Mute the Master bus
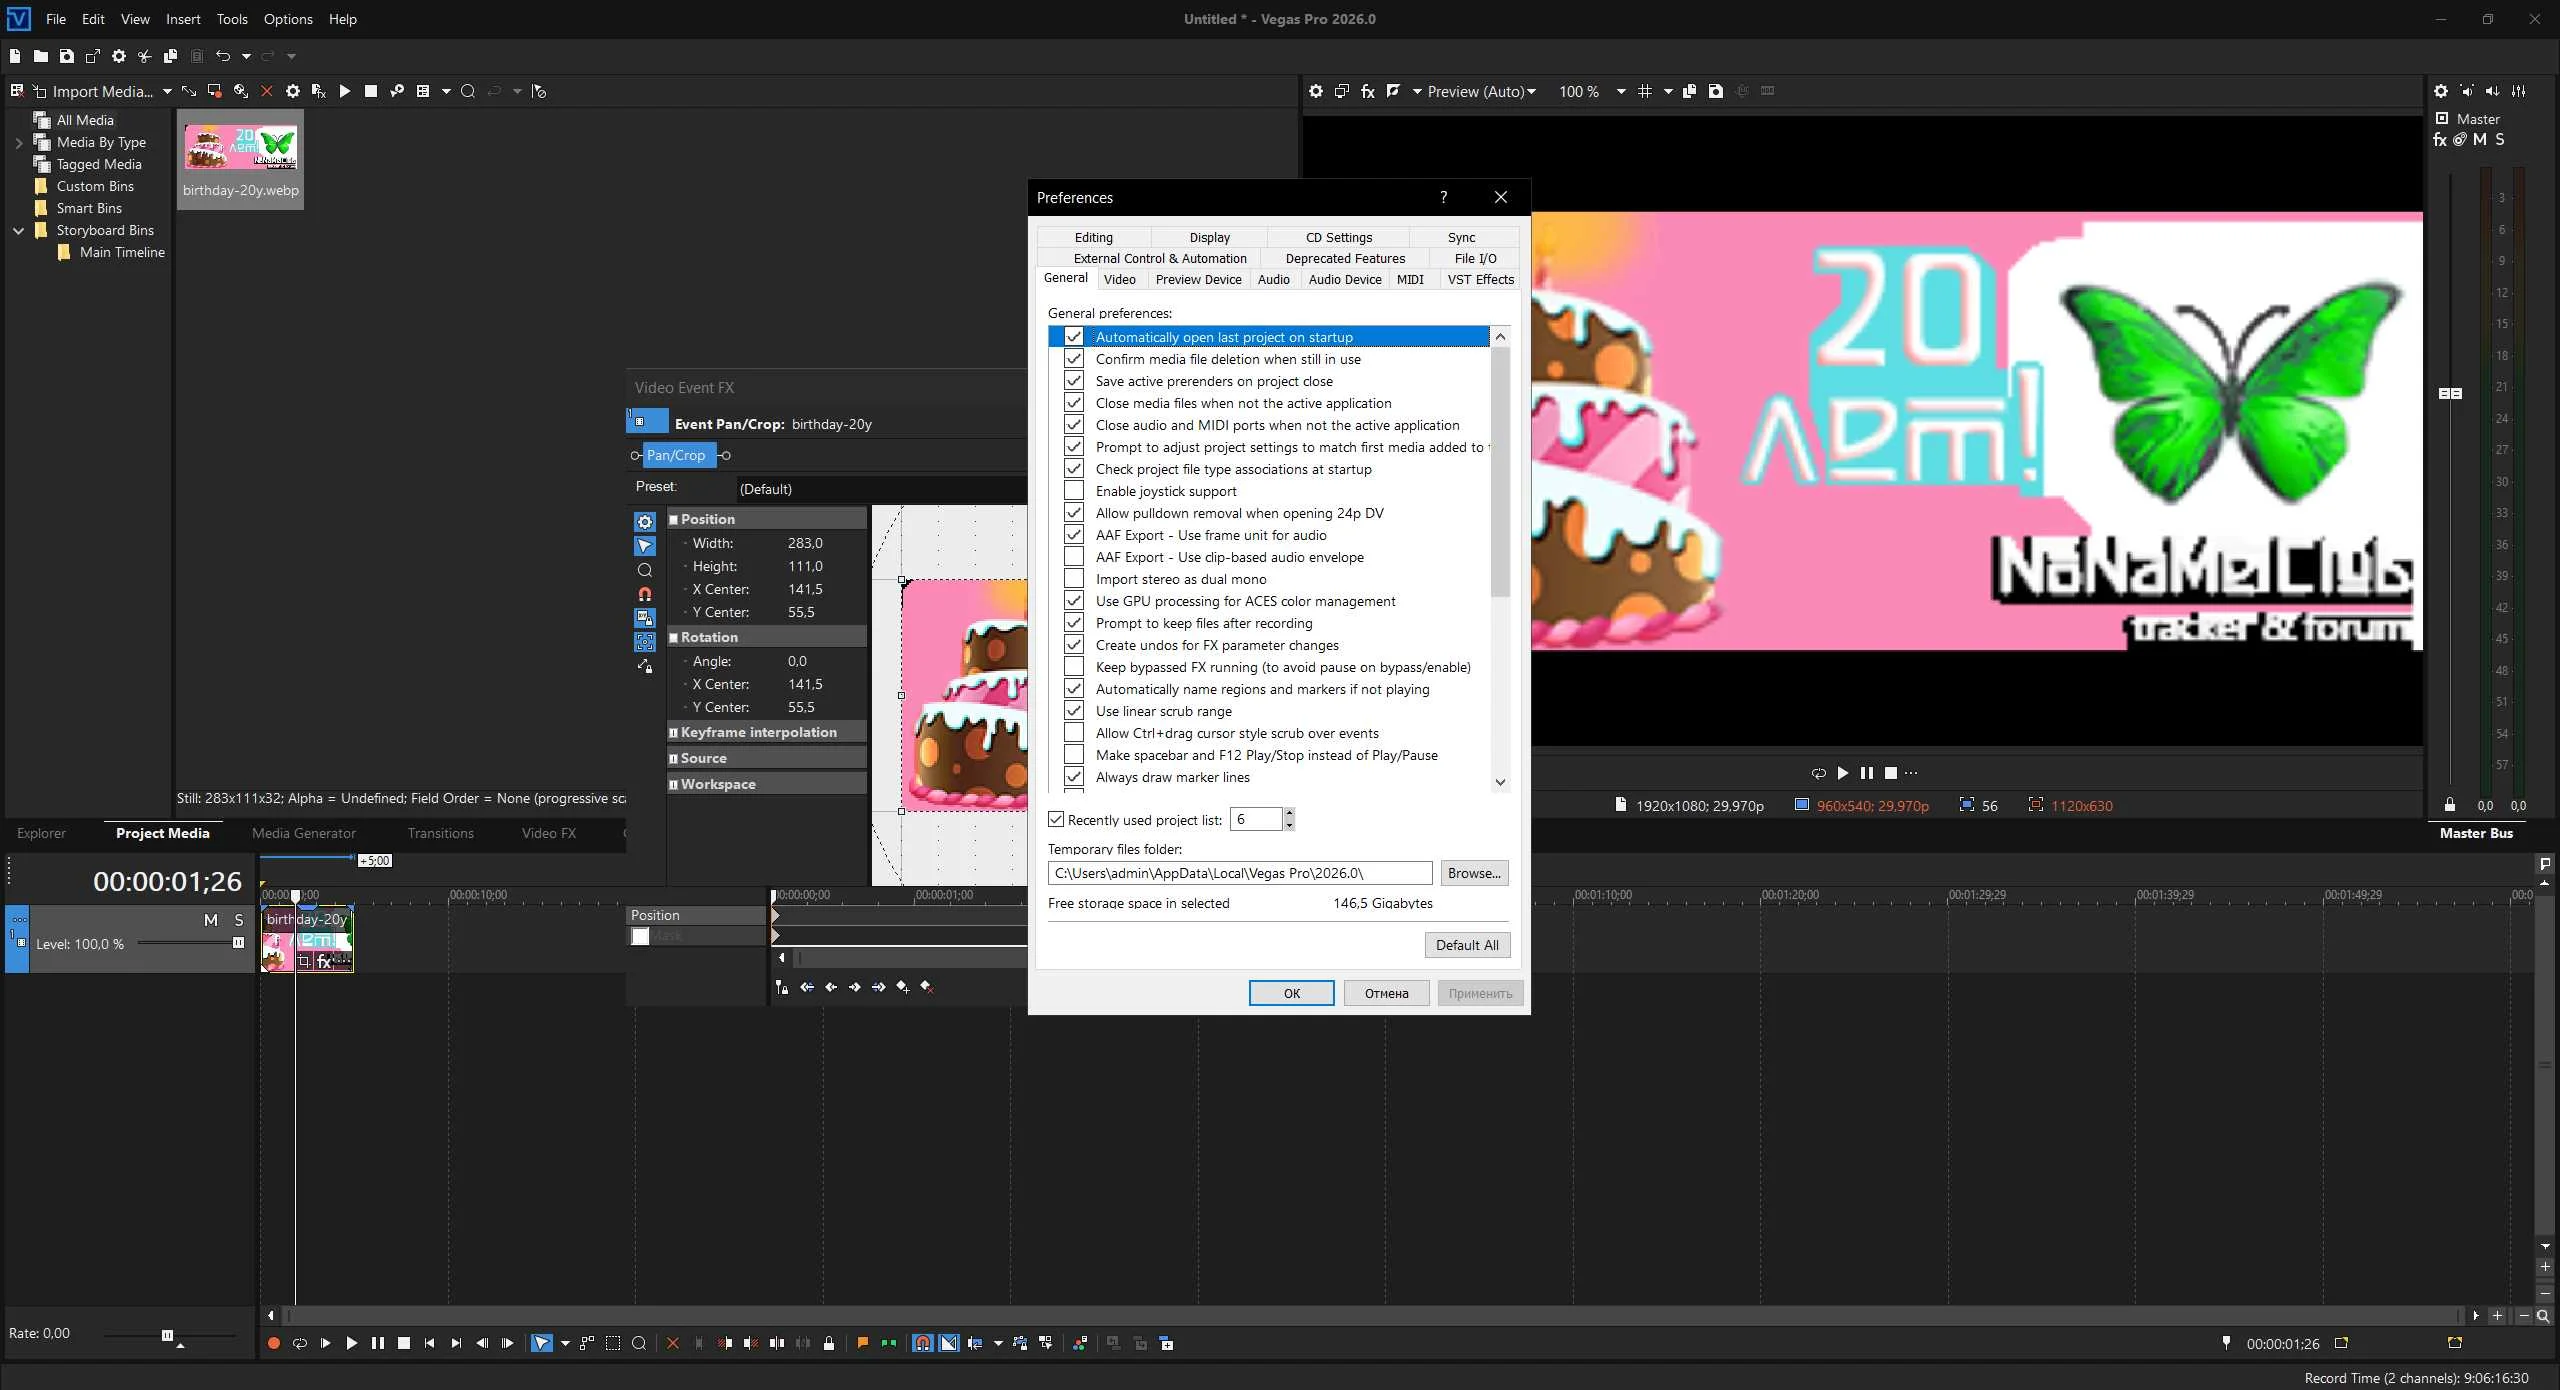Image resolution: width=2560 pixels, height=1390 pixels. [x=2480, y=140]
